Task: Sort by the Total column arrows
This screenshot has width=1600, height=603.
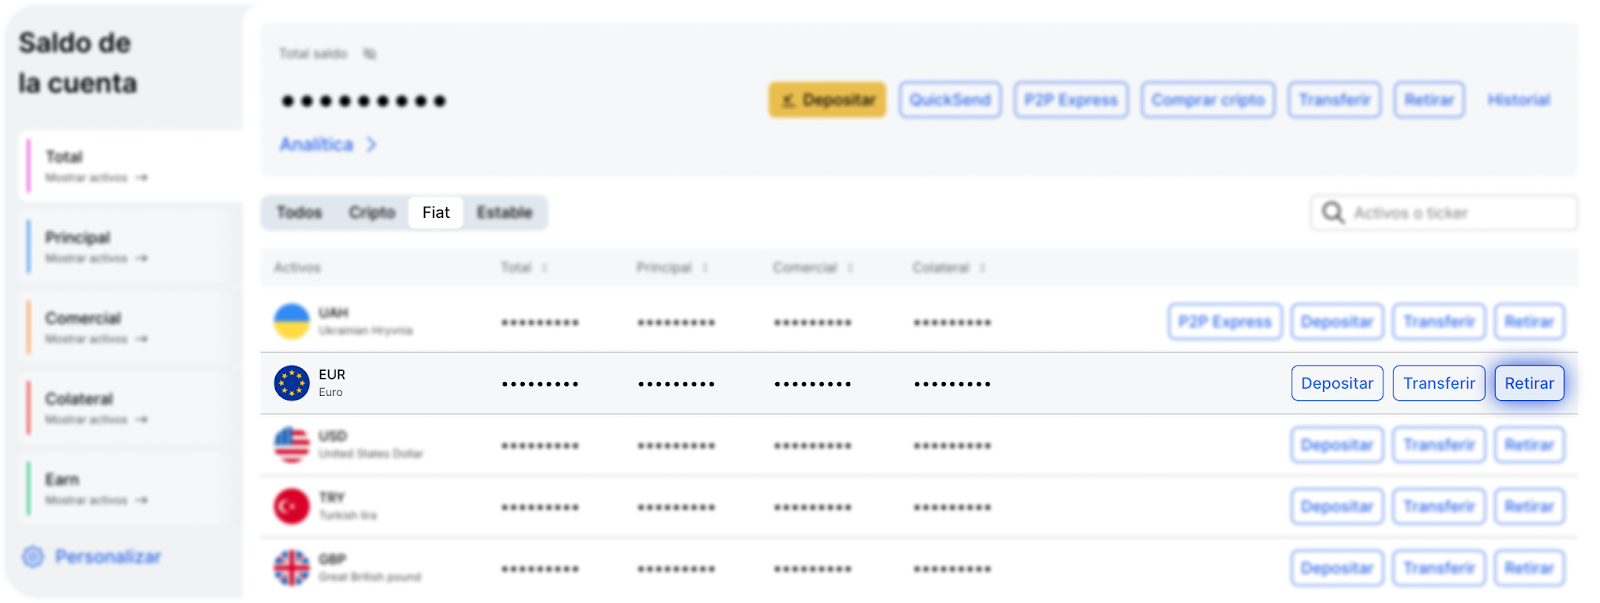Action: pyautogui.click(x=545, y=268)
